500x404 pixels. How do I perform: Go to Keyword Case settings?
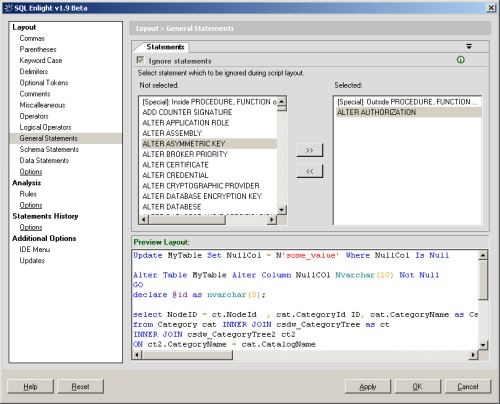tap(41, 60)
